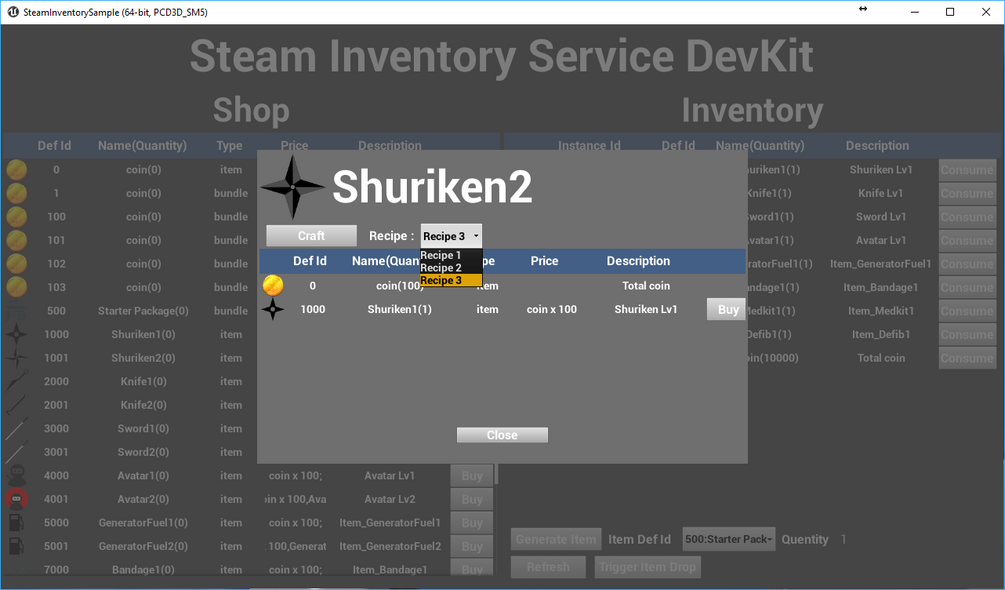Screen dimensions: 1005x590
Task: Click the coin icon for shop Def Id 0
Action: pyautogui.click(x=17, y=170)
